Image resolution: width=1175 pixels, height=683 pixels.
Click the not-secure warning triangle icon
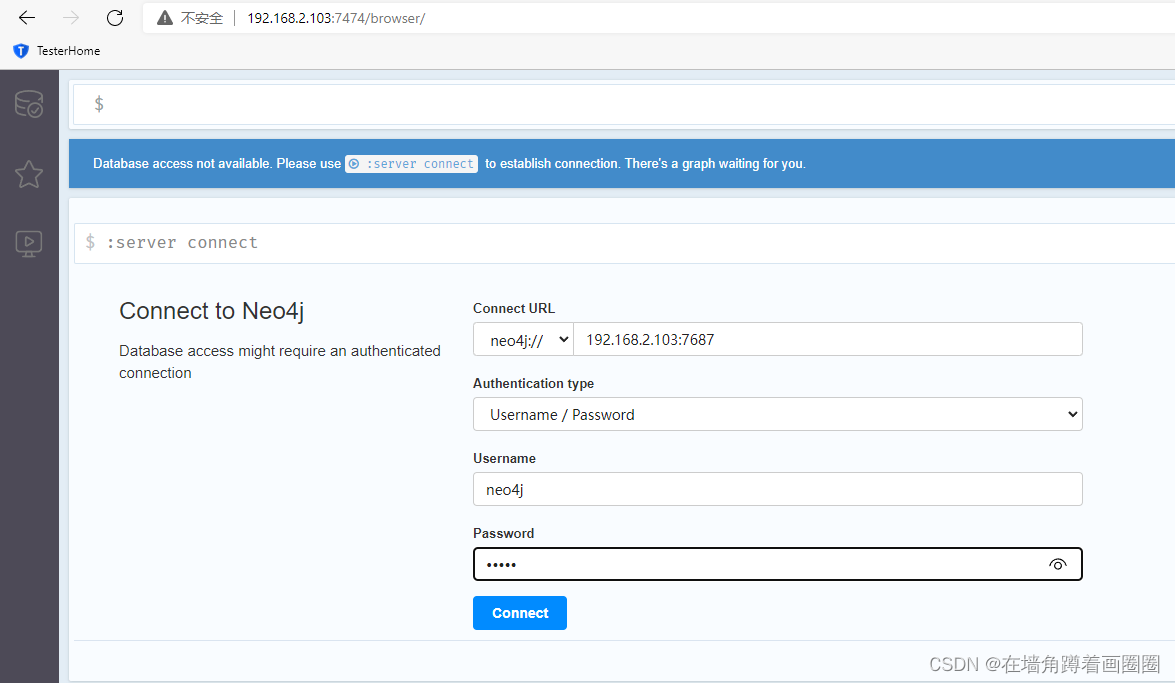pos(165,18)
